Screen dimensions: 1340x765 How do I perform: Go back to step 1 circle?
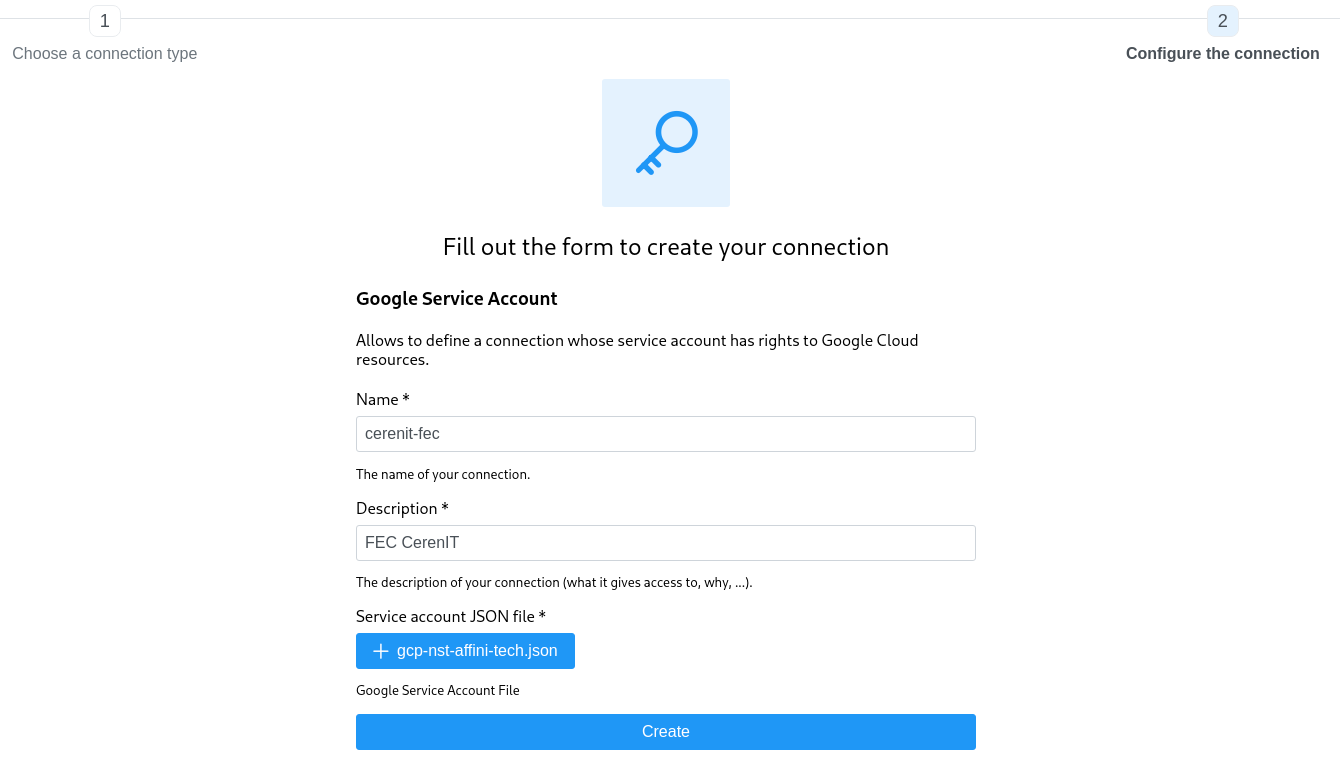[105, 21]
